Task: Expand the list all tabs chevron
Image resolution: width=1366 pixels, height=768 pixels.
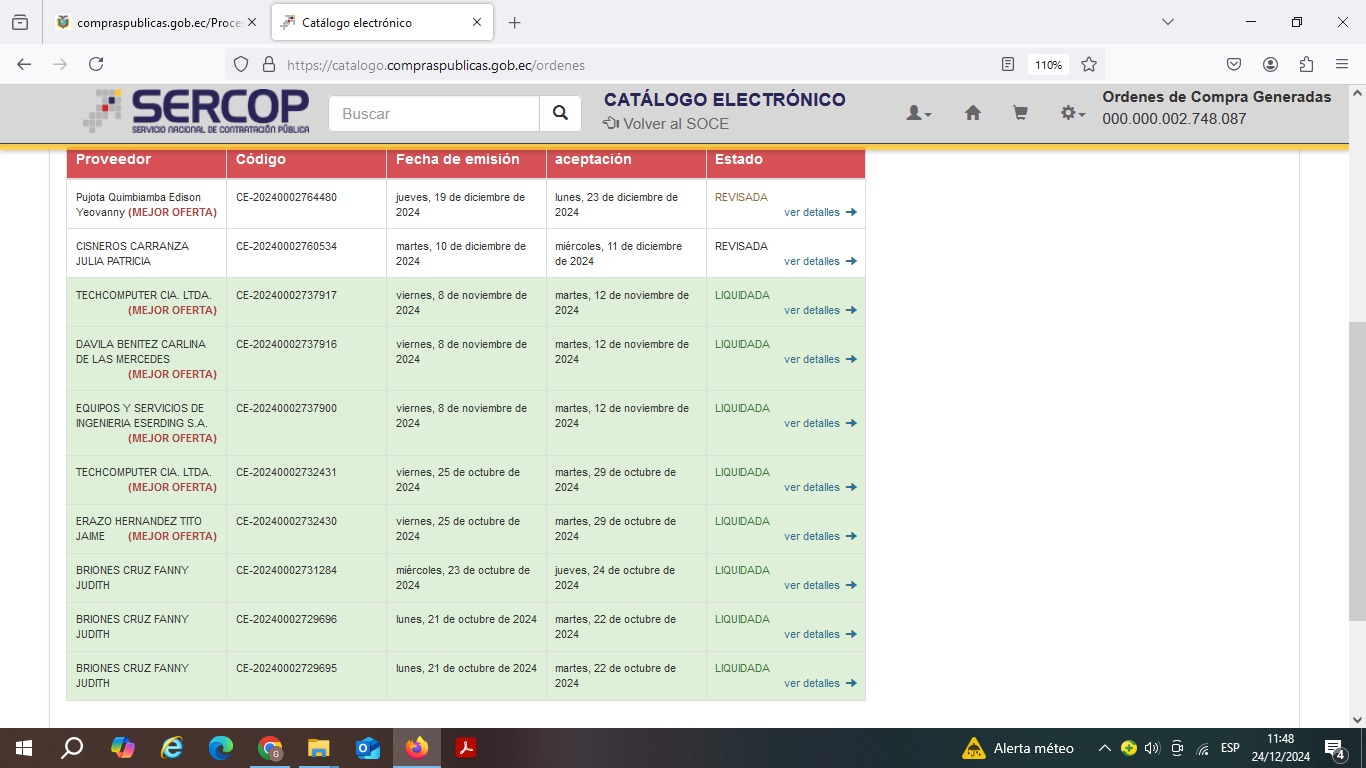Action: click(x=1167, y=22)
